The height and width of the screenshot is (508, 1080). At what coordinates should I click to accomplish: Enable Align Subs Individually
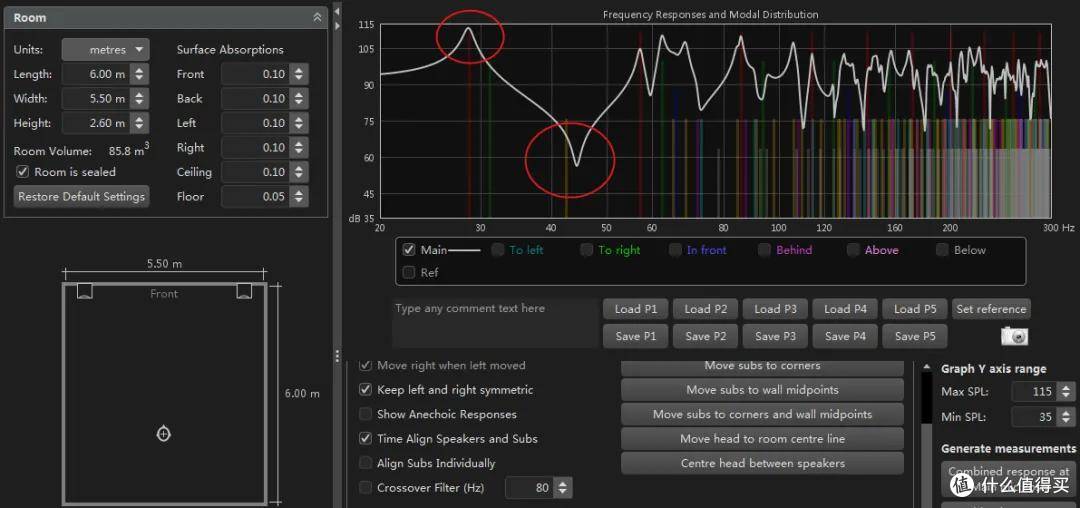pyautogui.click(x=366, y=463)
